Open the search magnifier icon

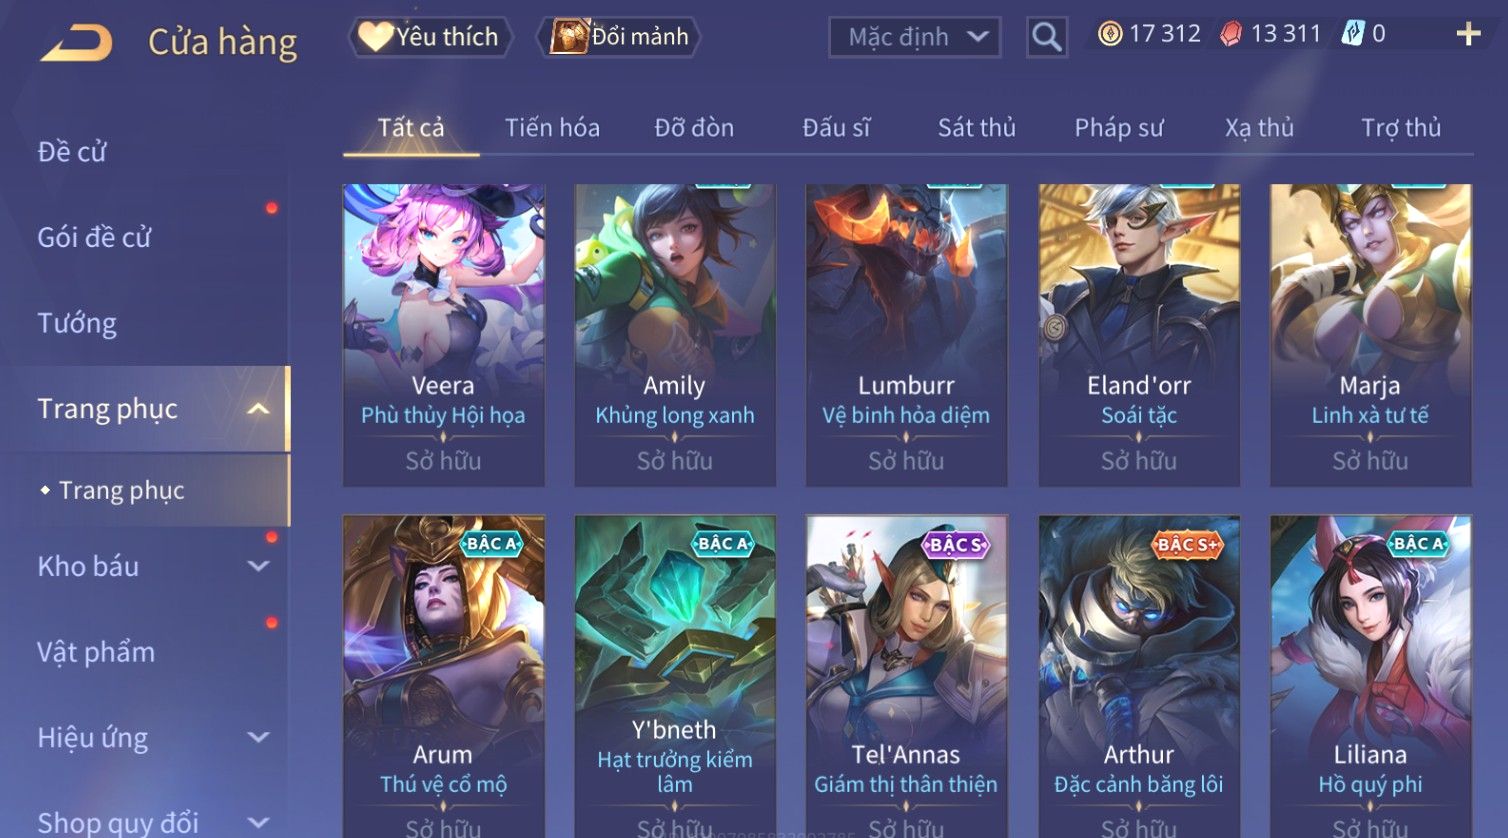[x=1047, y=38]
